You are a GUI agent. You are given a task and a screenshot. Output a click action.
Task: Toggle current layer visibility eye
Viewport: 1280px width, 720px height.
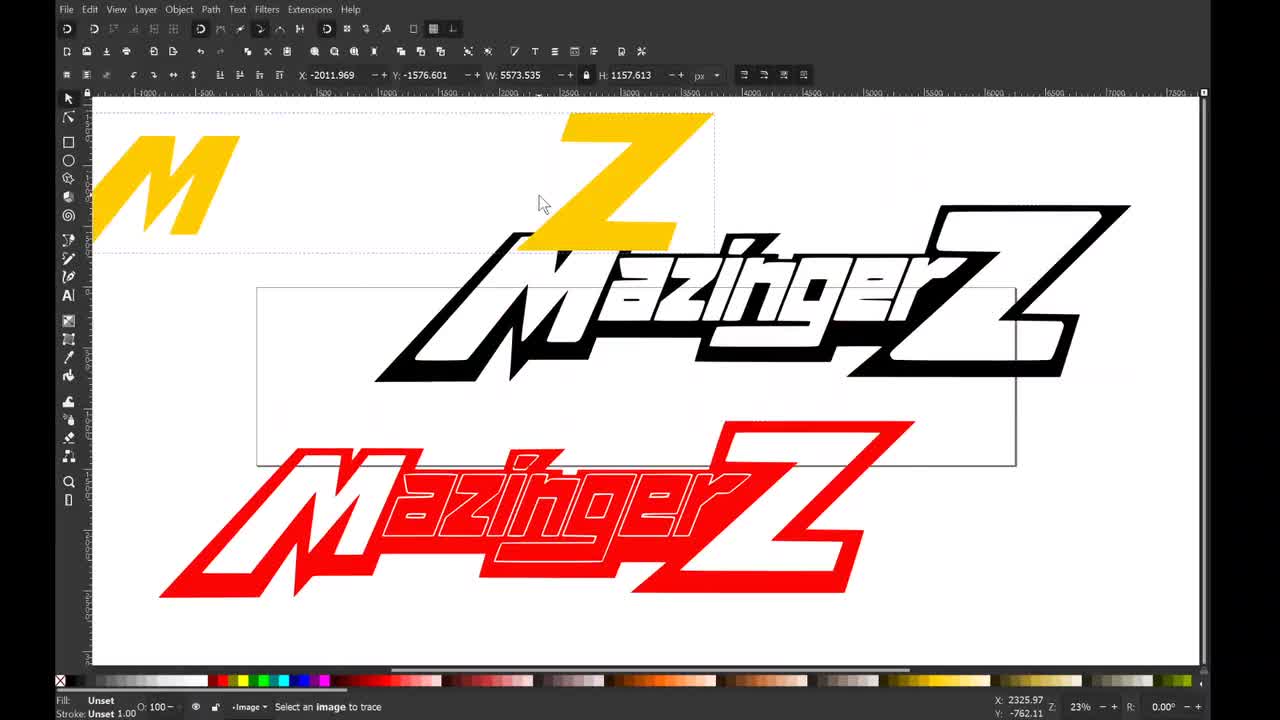point(196,707)
